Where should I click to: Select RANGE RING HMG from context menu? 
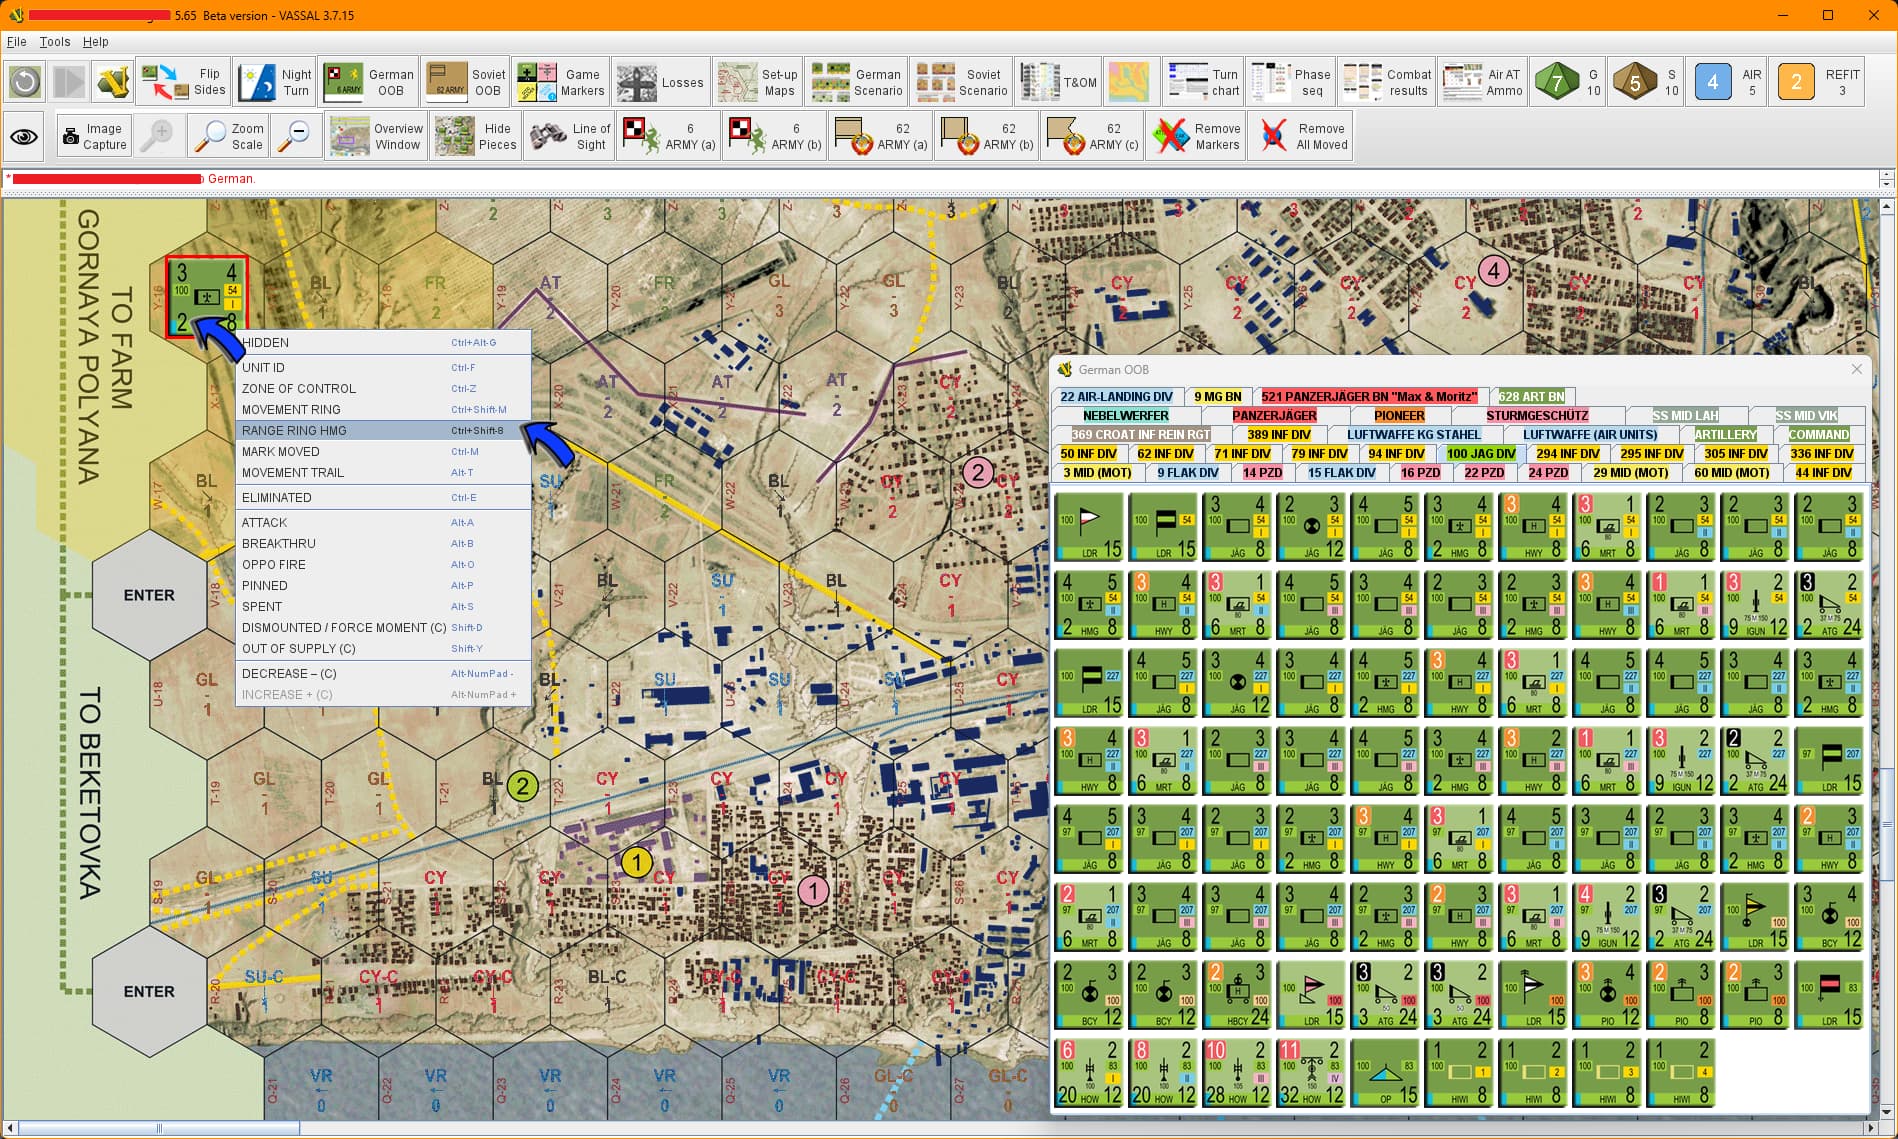pos(294,430)
